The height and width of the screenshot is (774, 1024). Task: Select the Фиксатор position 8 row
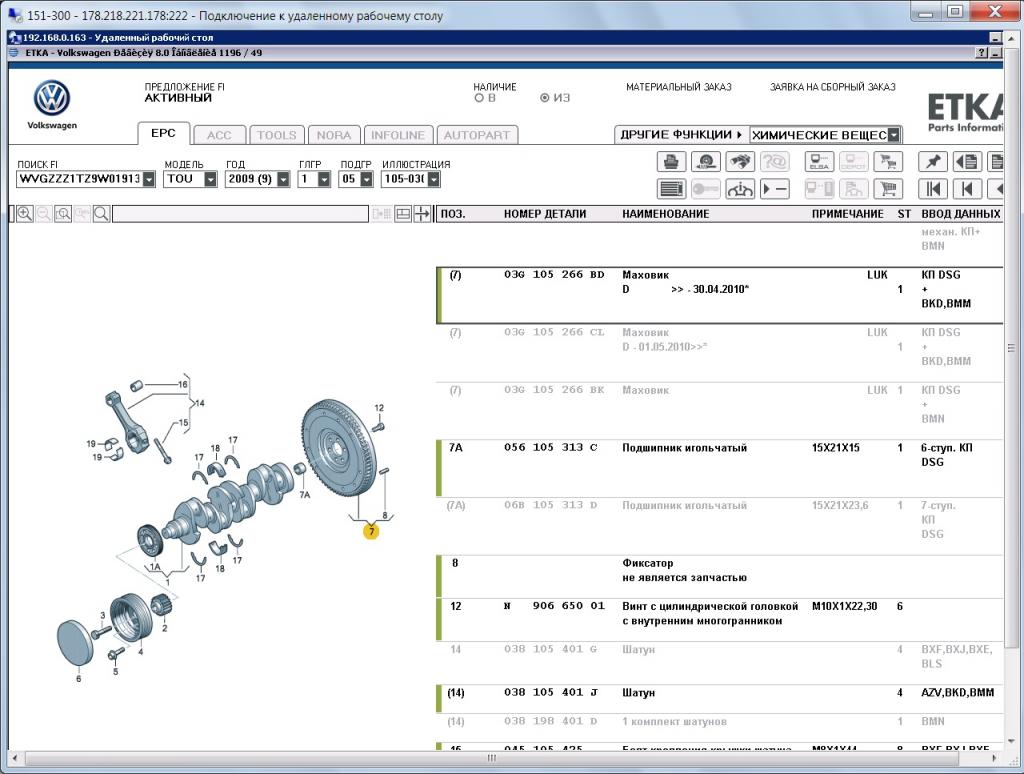719,576
